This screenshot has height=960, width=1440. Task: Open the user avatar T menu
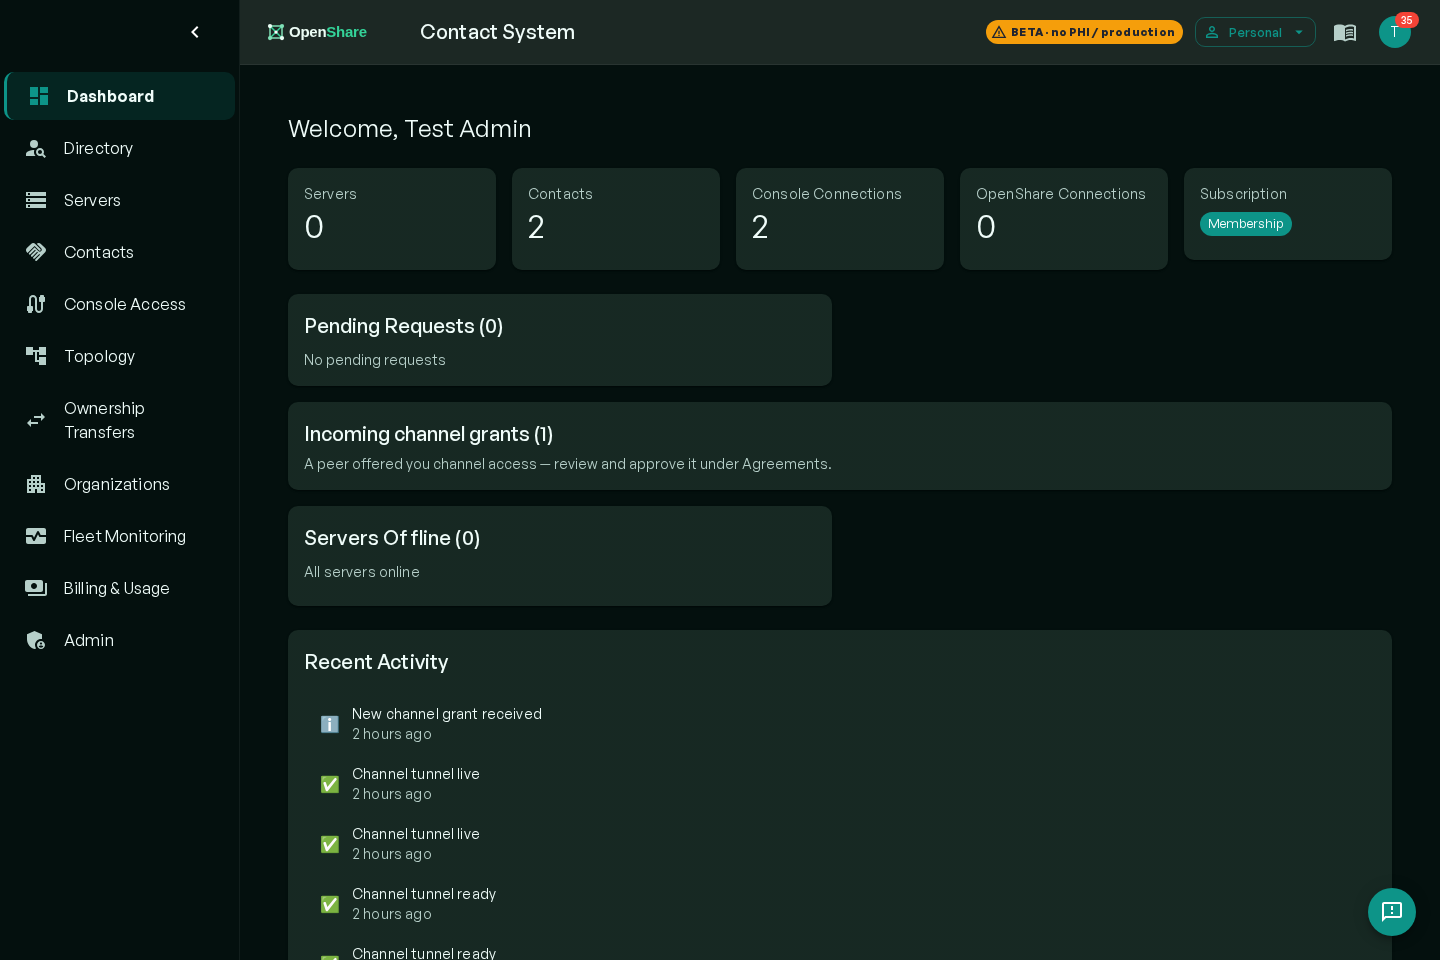coord(1394,32)
